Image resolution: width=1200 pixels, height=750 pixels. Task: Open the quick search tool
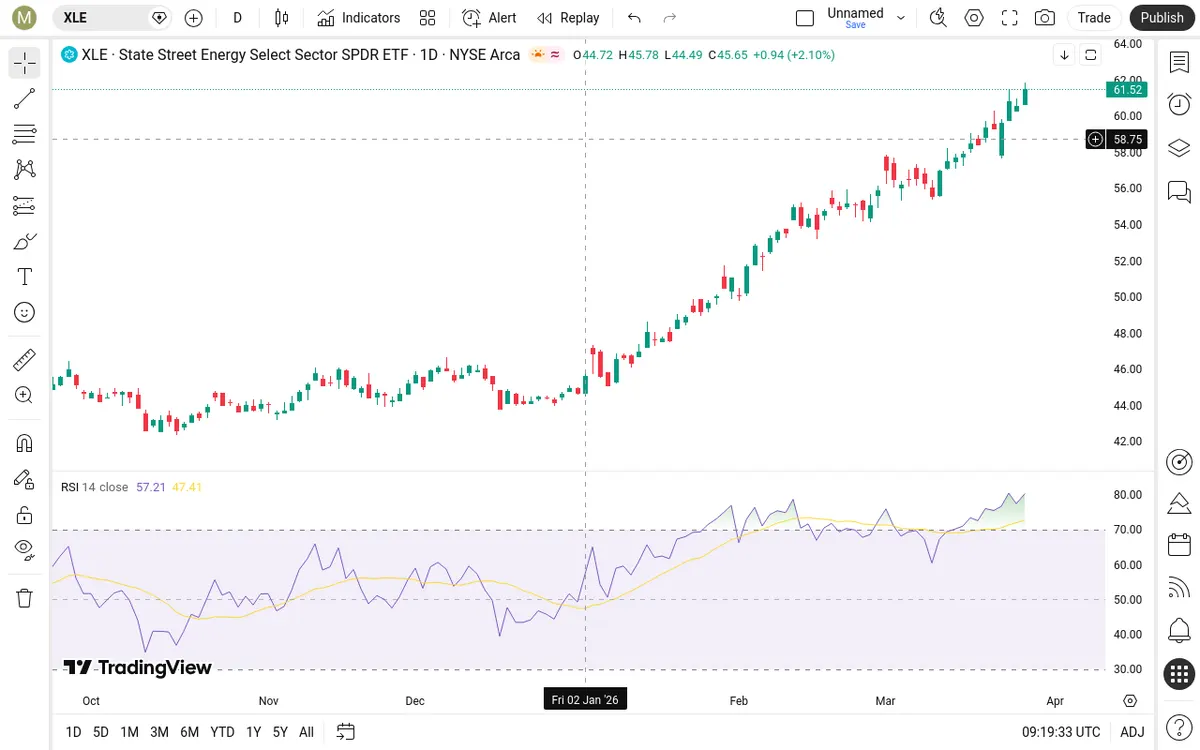pyautogui.click(x=938, y=17)
